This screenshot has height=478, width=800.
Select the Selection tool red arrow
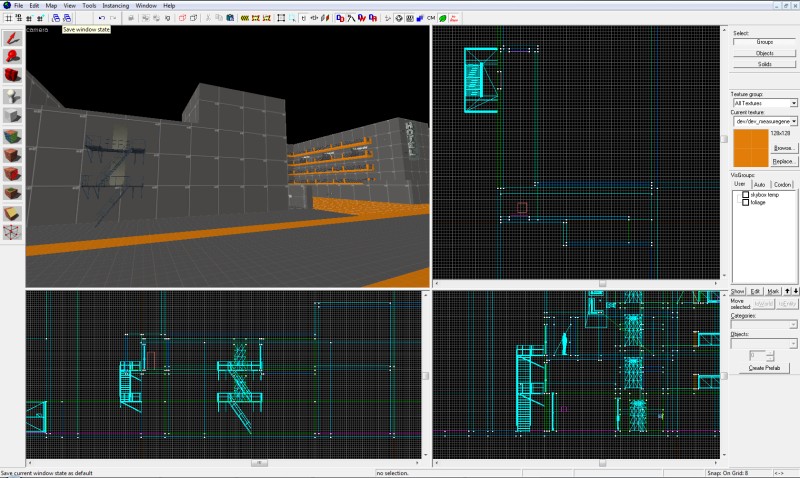12,38
